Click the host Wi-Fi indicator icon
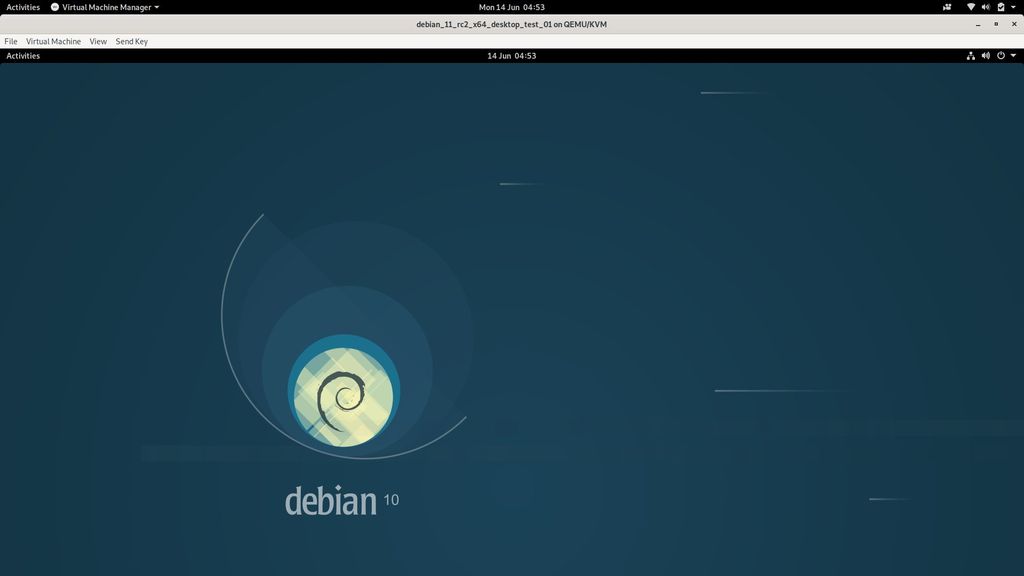The width and height of the screenshot is (1024, 576). [971, 7]
